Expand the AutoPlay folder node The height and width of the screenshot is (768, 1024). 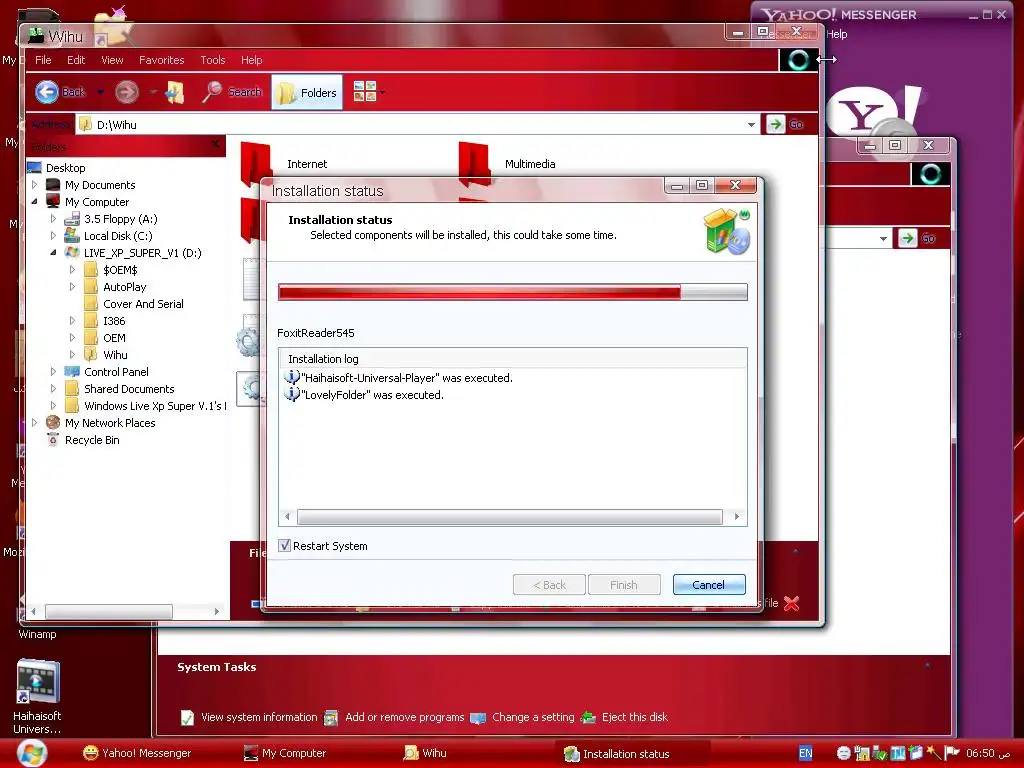[72, 287]
